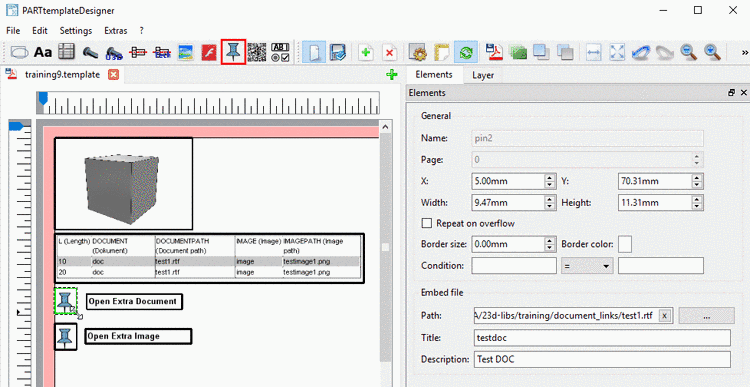Click the green plus beside the tab bar
Screen dimensions: 750x387
point(392,75)
